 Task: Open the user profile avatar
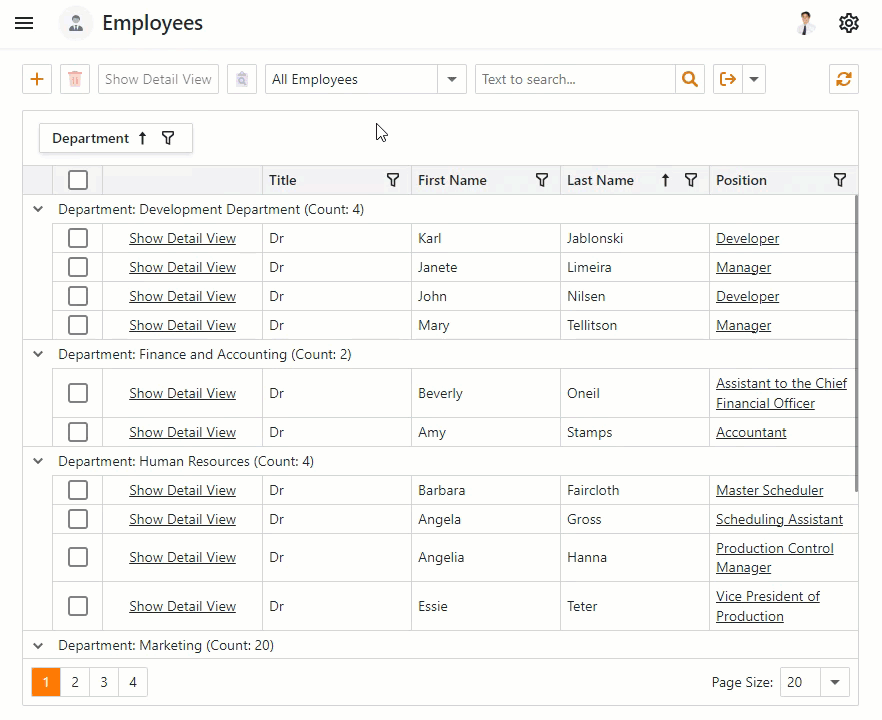coord(806,23)
